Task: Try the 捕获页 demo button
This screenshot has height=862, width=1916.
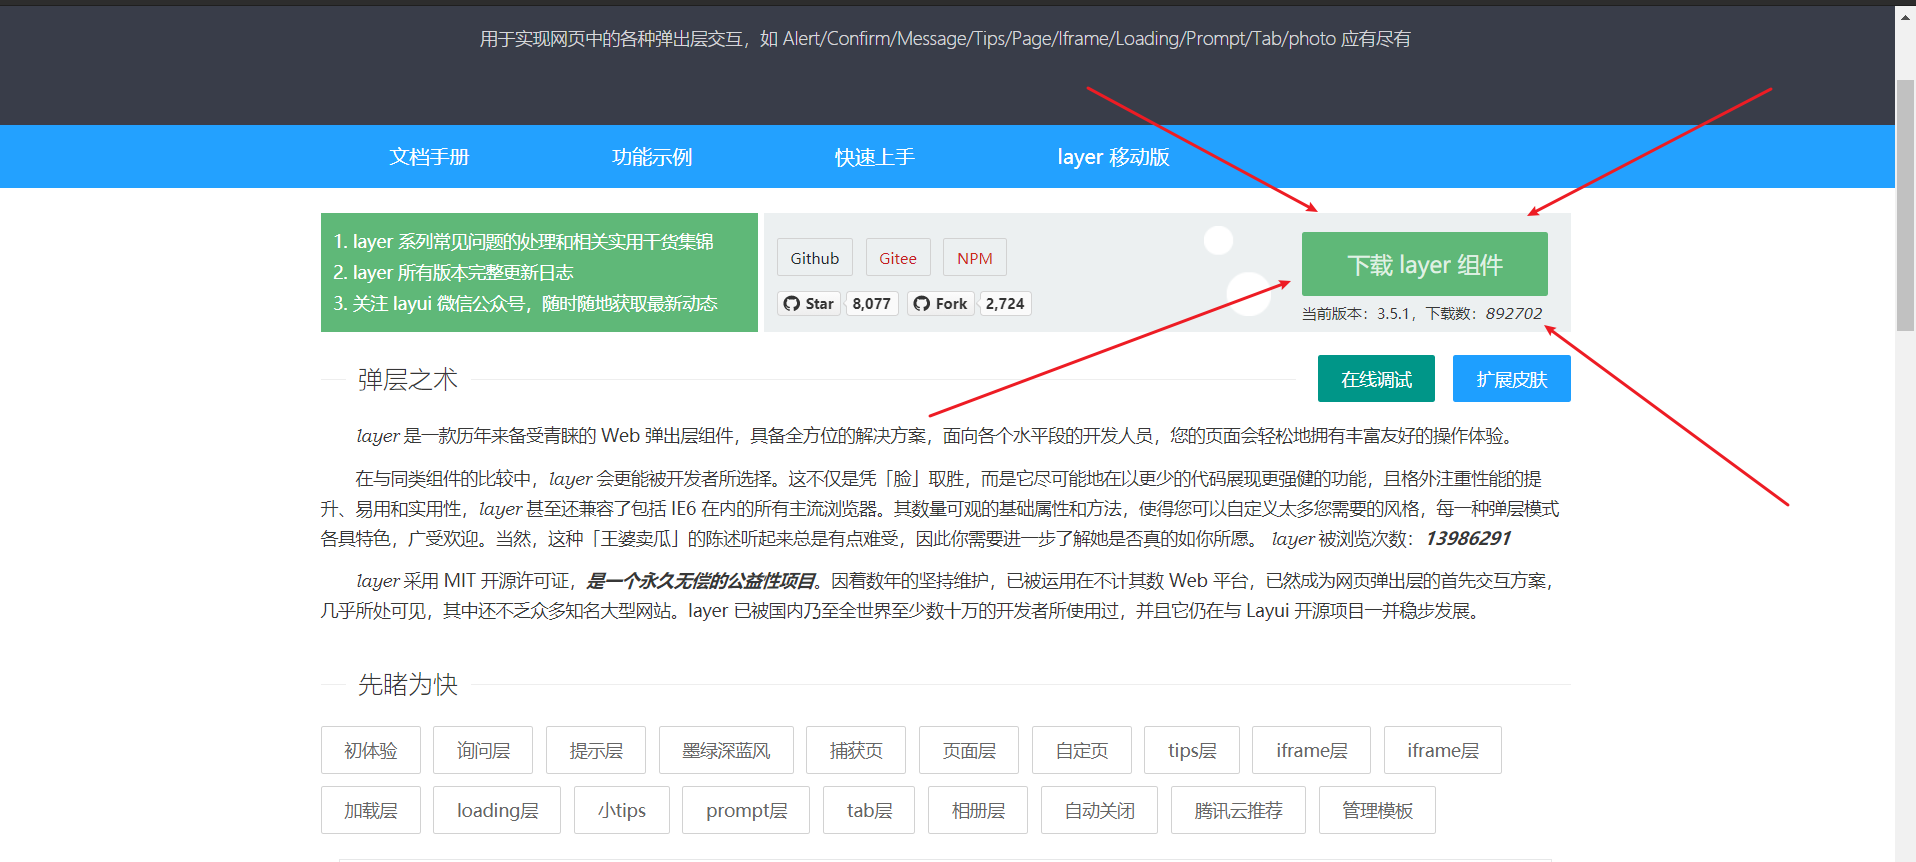Action: (856, 750)
